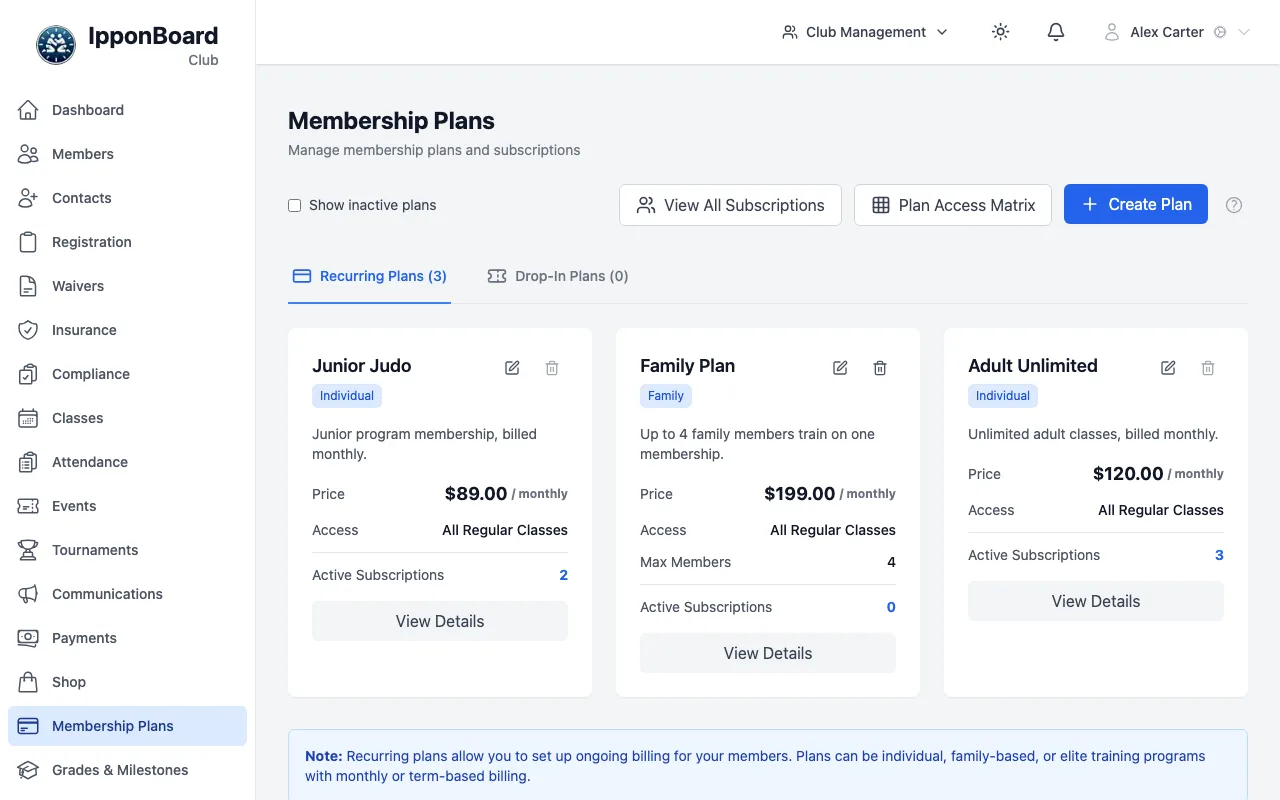
Task: Click the Shop bag icon
Action: coord(28,682)
